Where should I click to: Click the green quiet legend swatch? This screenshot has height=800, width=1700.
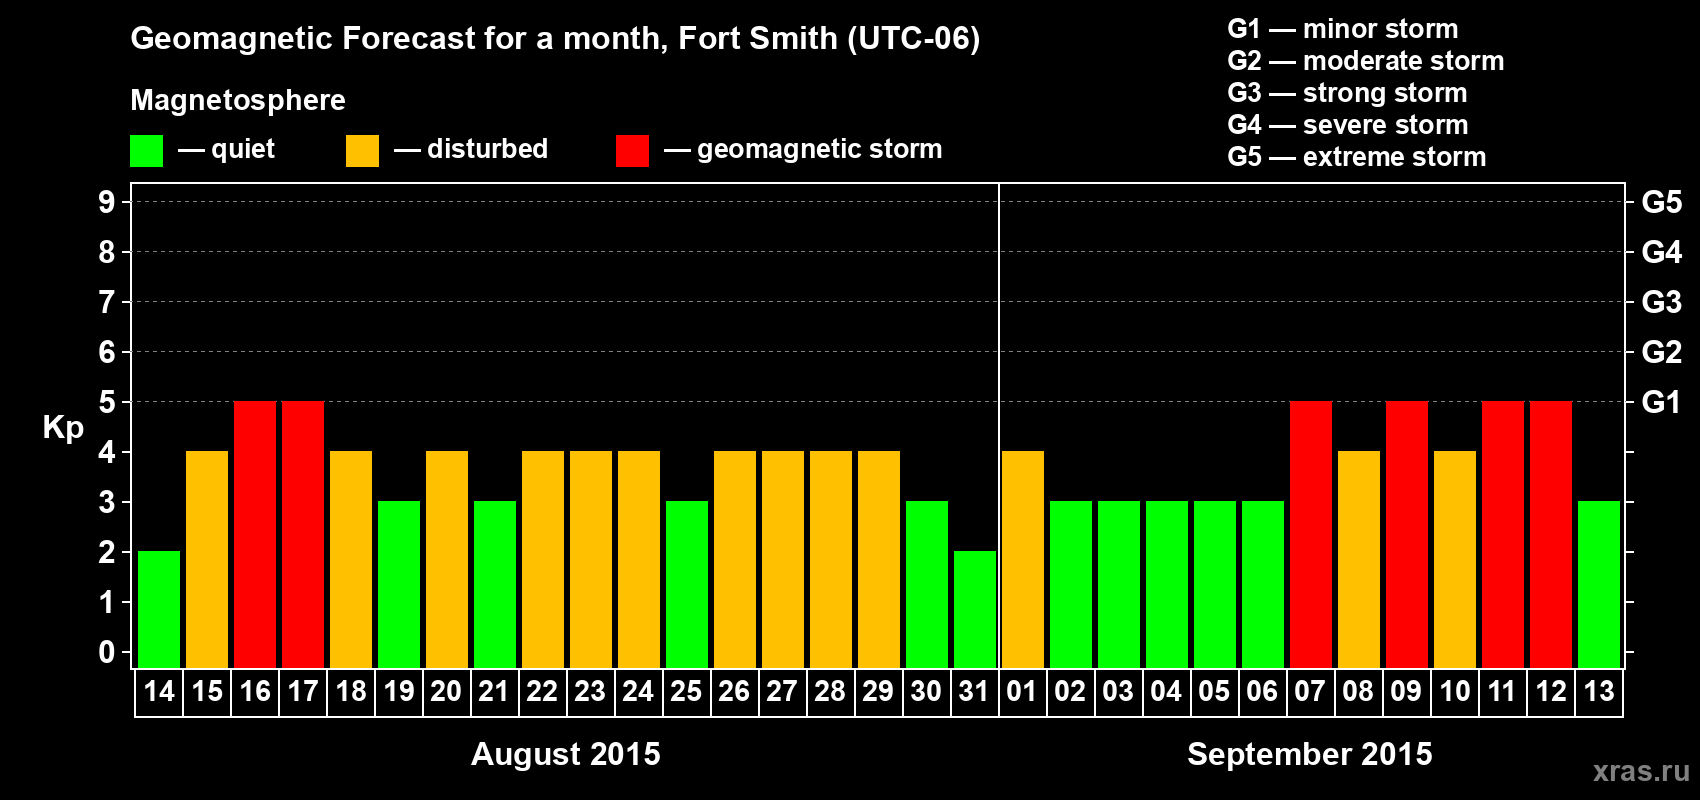click(147, 151)
